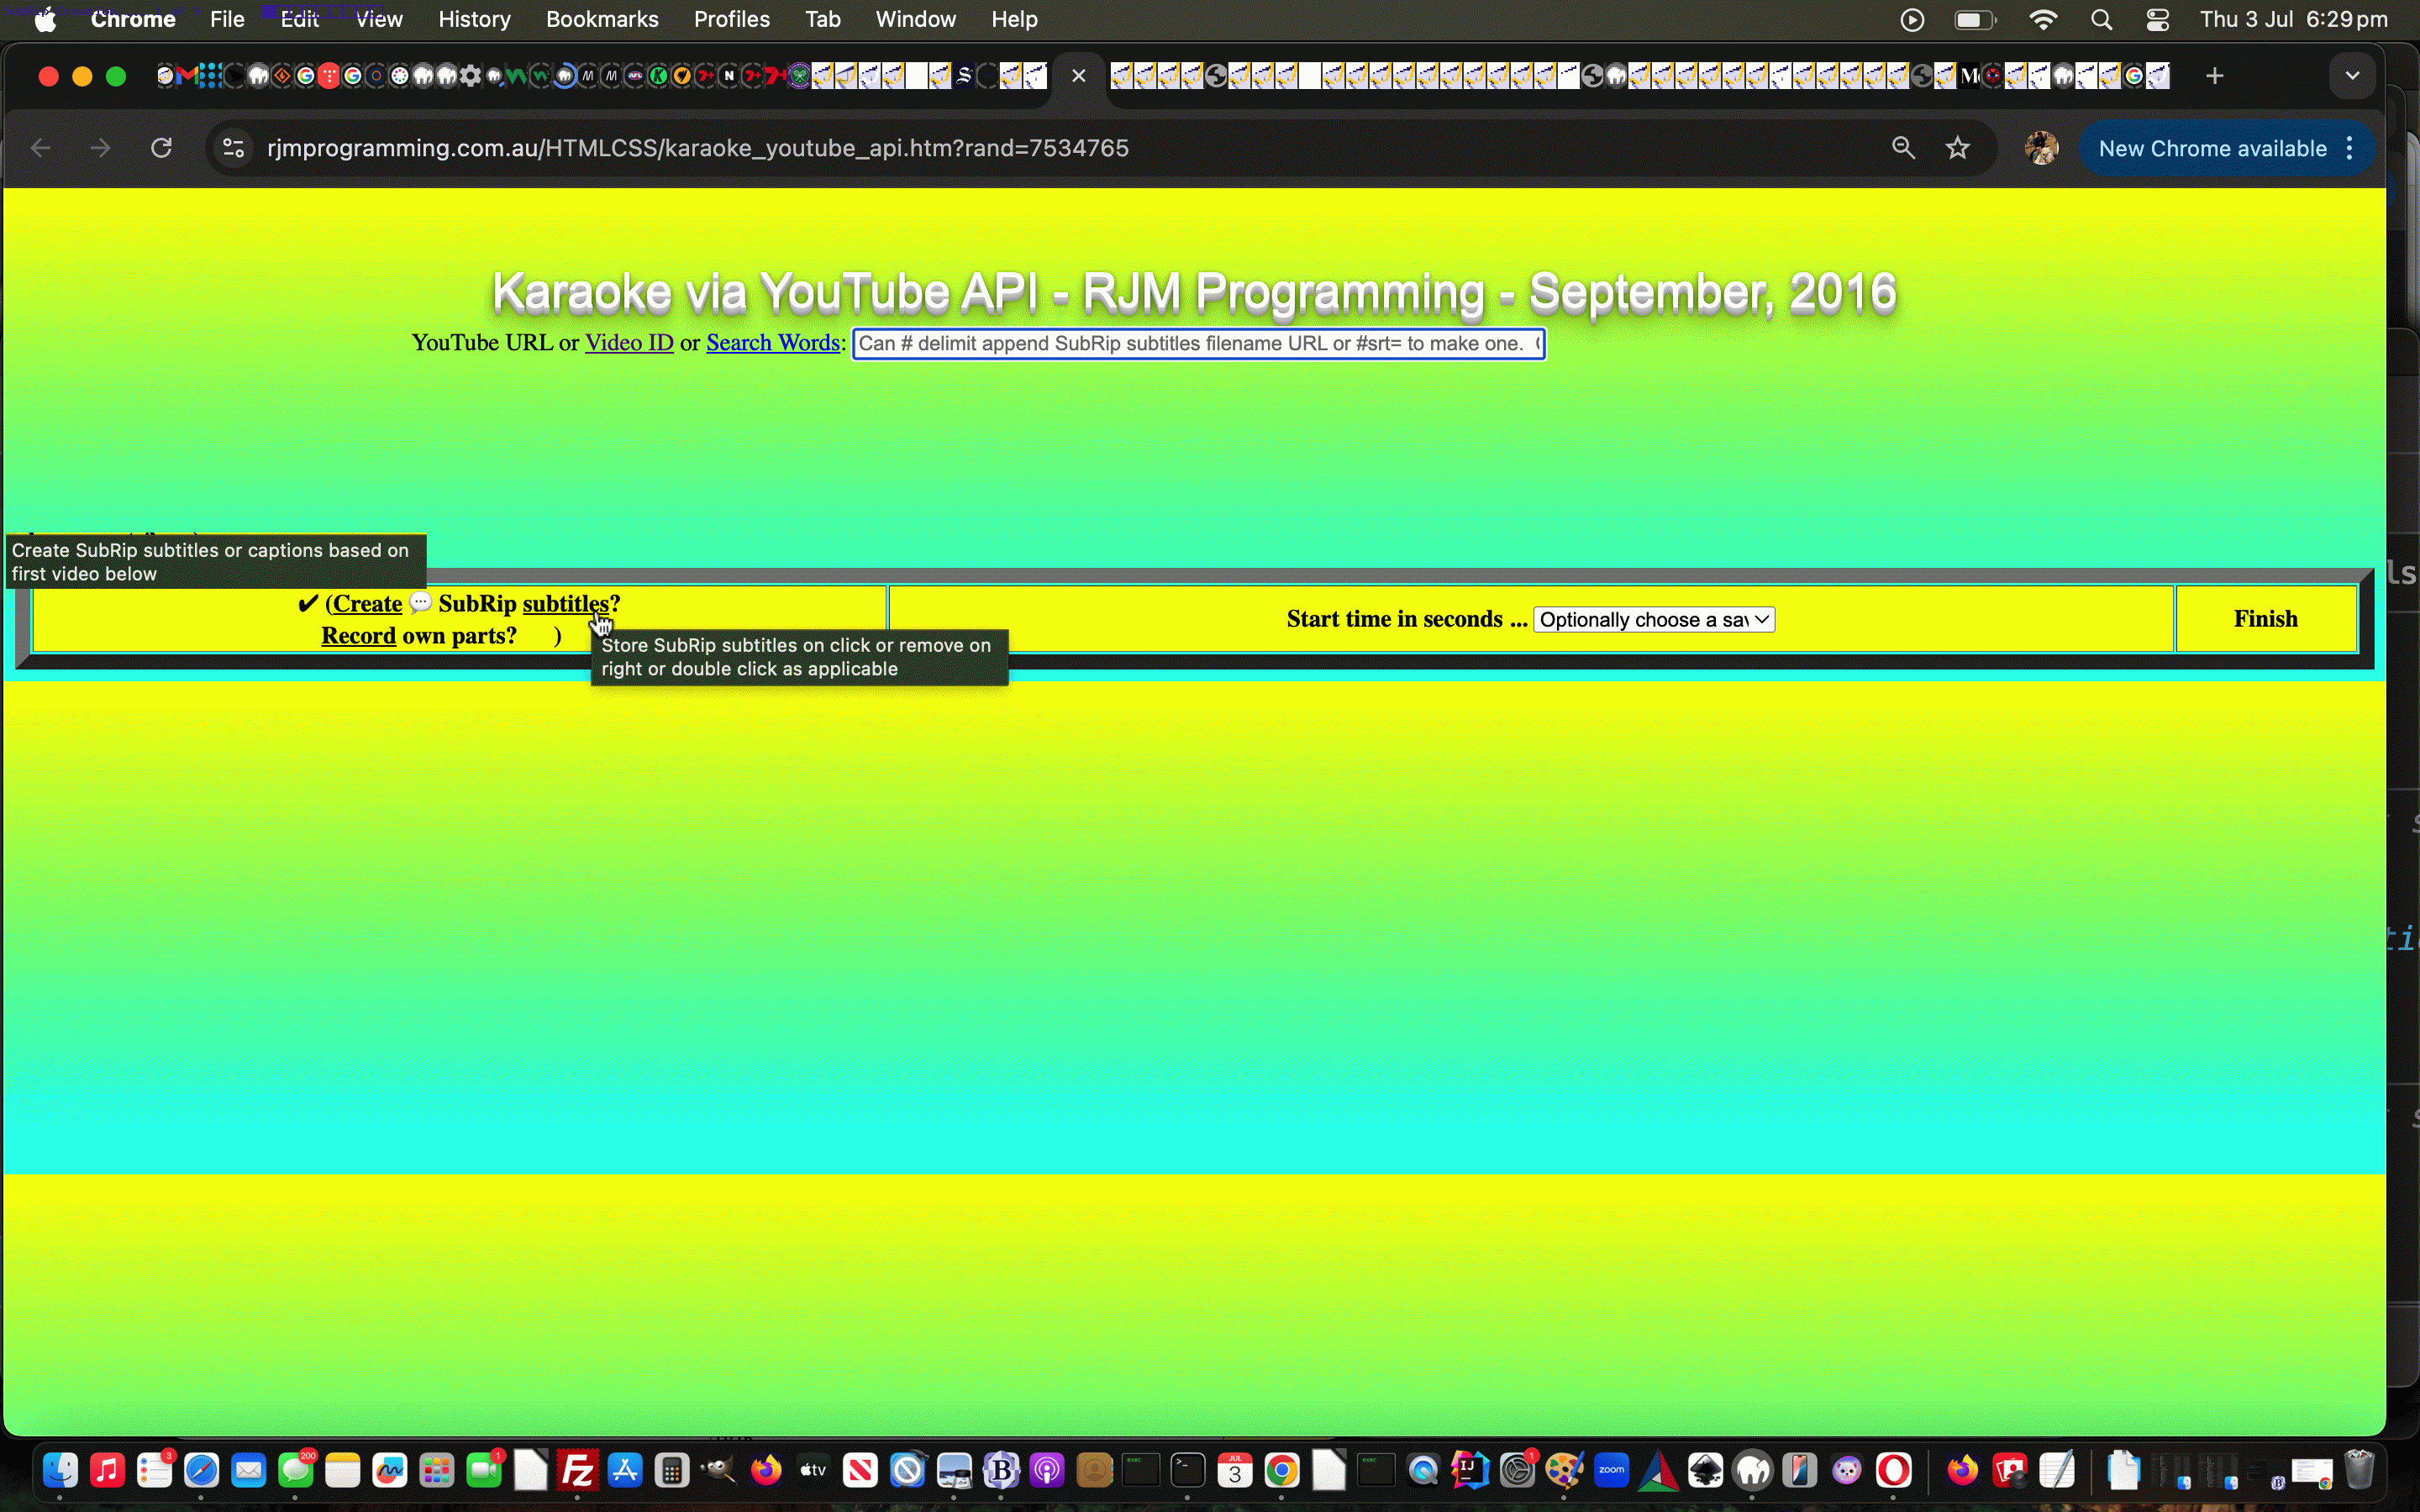The height and width of the screenshot is (1512, 2420).
Task: Open the Optionally choose a saved dropdown
Action: tap(1653, 620)
